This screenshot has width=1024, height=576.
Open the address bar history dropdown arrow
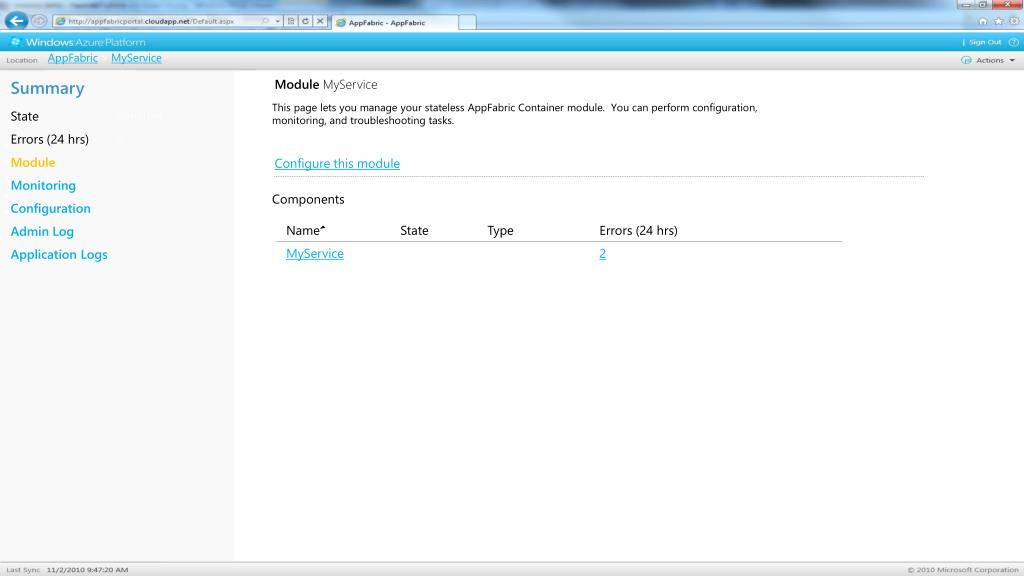pos(278,21)
